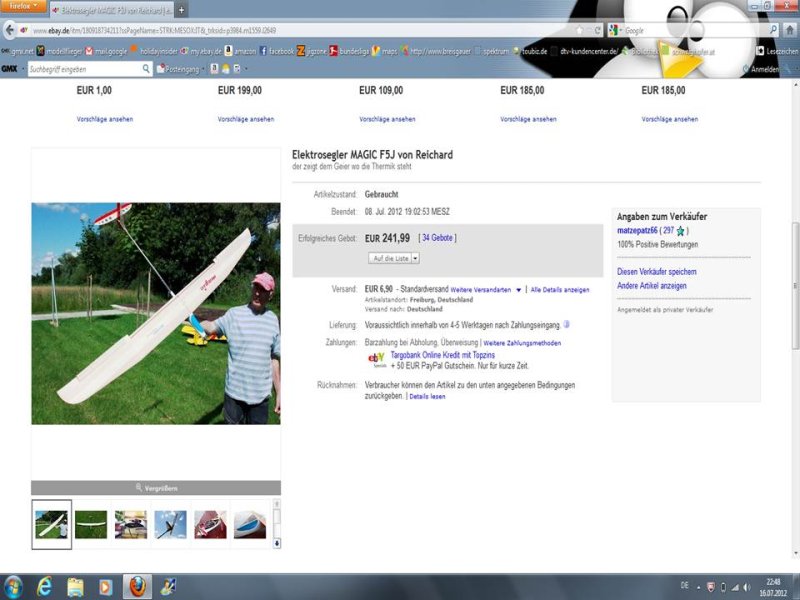Open the volume control in system tray
Screen dimensions: 800x600
747,587
